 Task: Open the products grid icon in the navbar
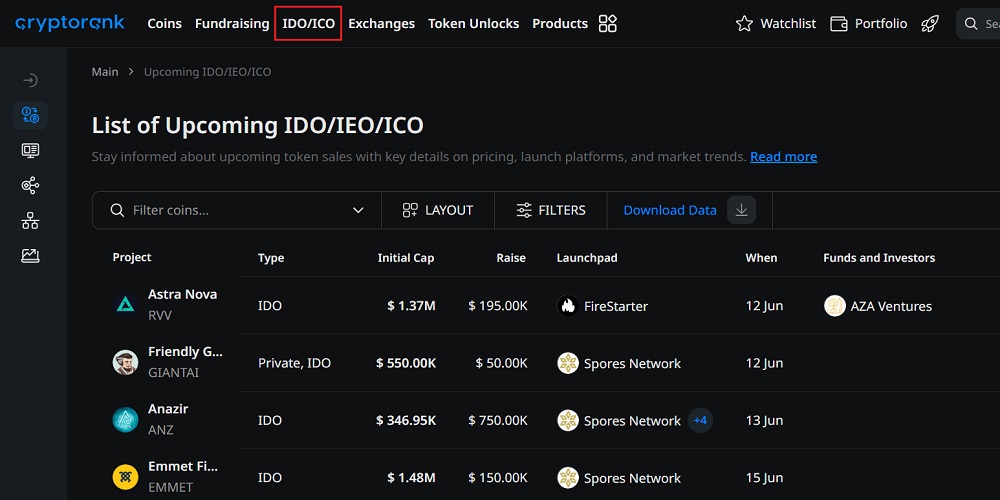tap(607, 23)
